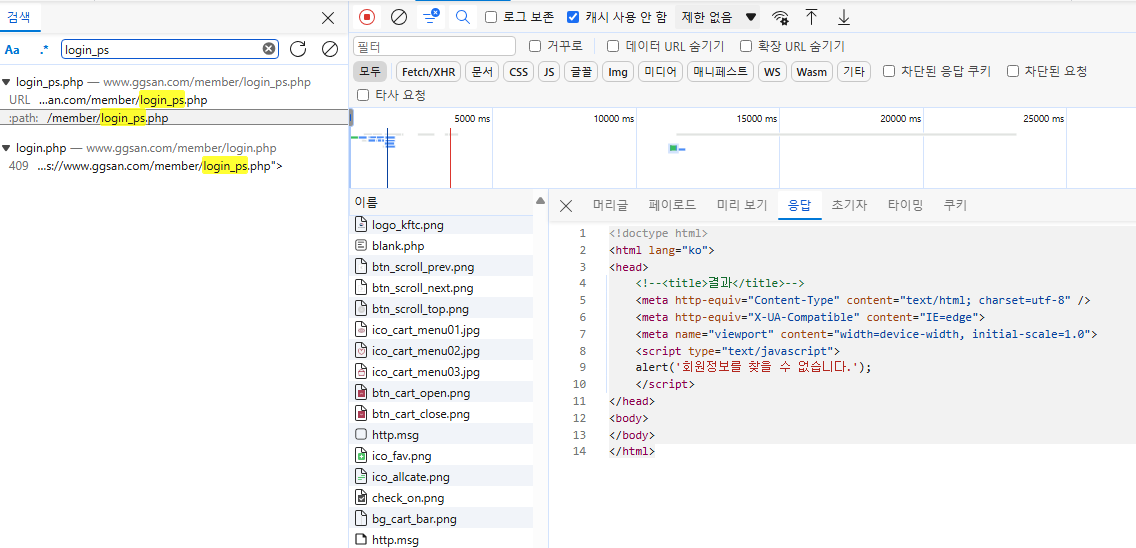Filter by 모두 all types

pos(370,71)
